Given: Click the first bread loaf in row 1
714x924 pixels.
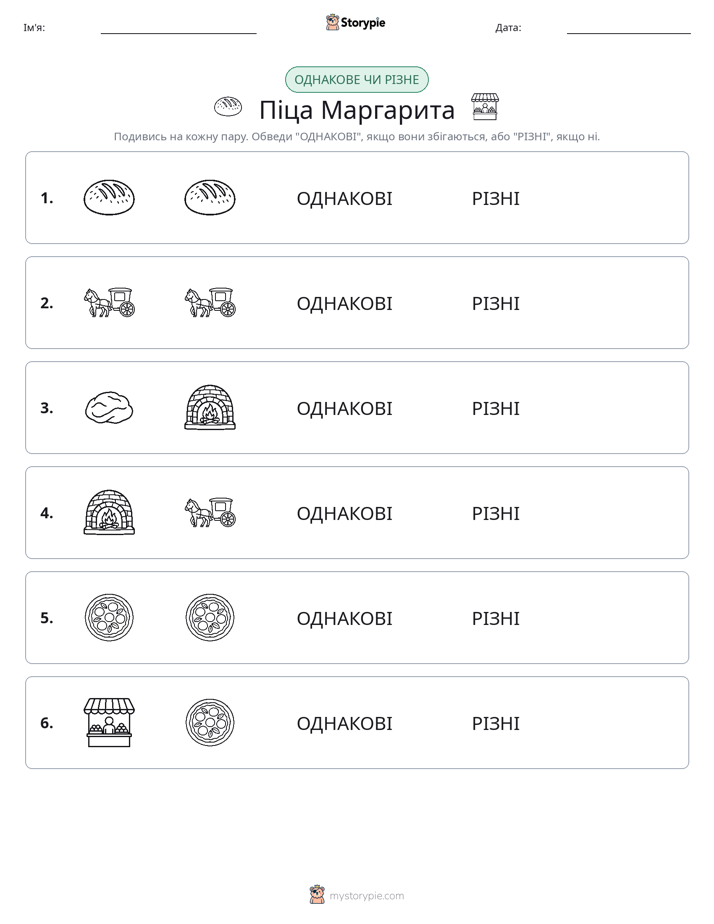Looking at the screenshot, I should [109, 197].
